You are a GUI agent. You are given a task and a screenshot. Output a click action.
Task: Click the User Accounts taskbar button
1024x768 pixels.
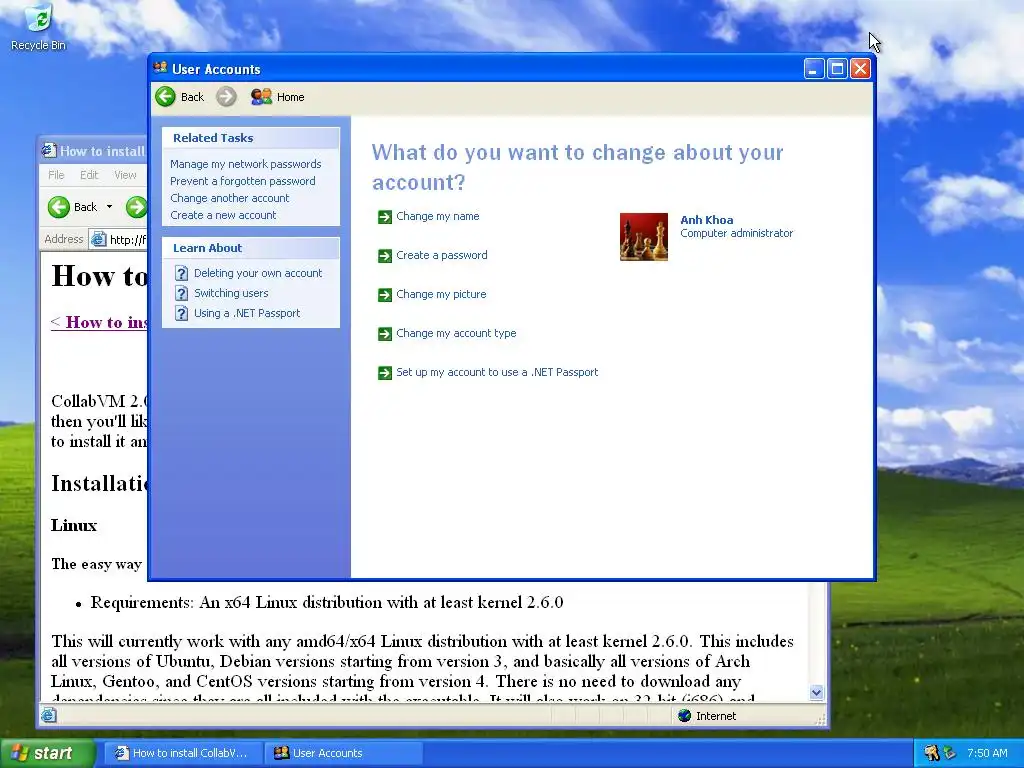[343, 753]
